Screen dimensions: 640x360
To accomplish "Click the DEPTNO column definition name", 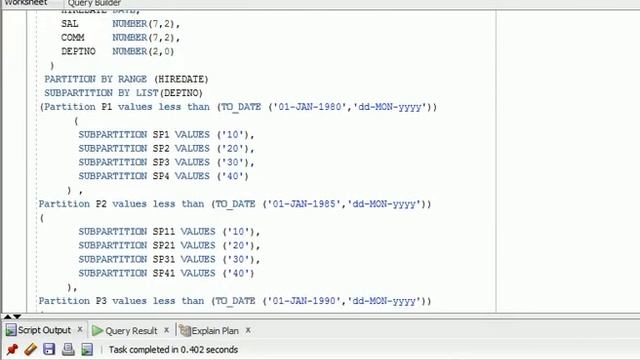I will [x=78, y=51].
